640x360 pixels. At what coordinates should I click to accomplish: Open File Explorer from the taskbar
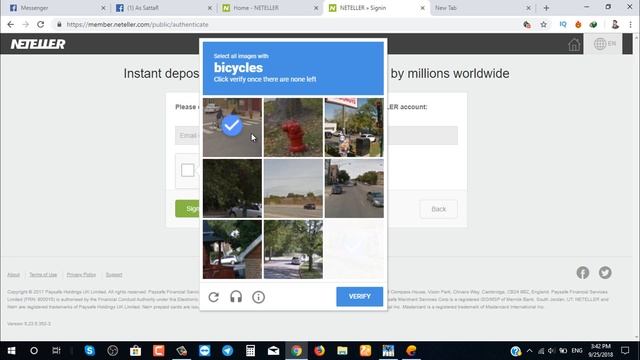pos(342,351)
